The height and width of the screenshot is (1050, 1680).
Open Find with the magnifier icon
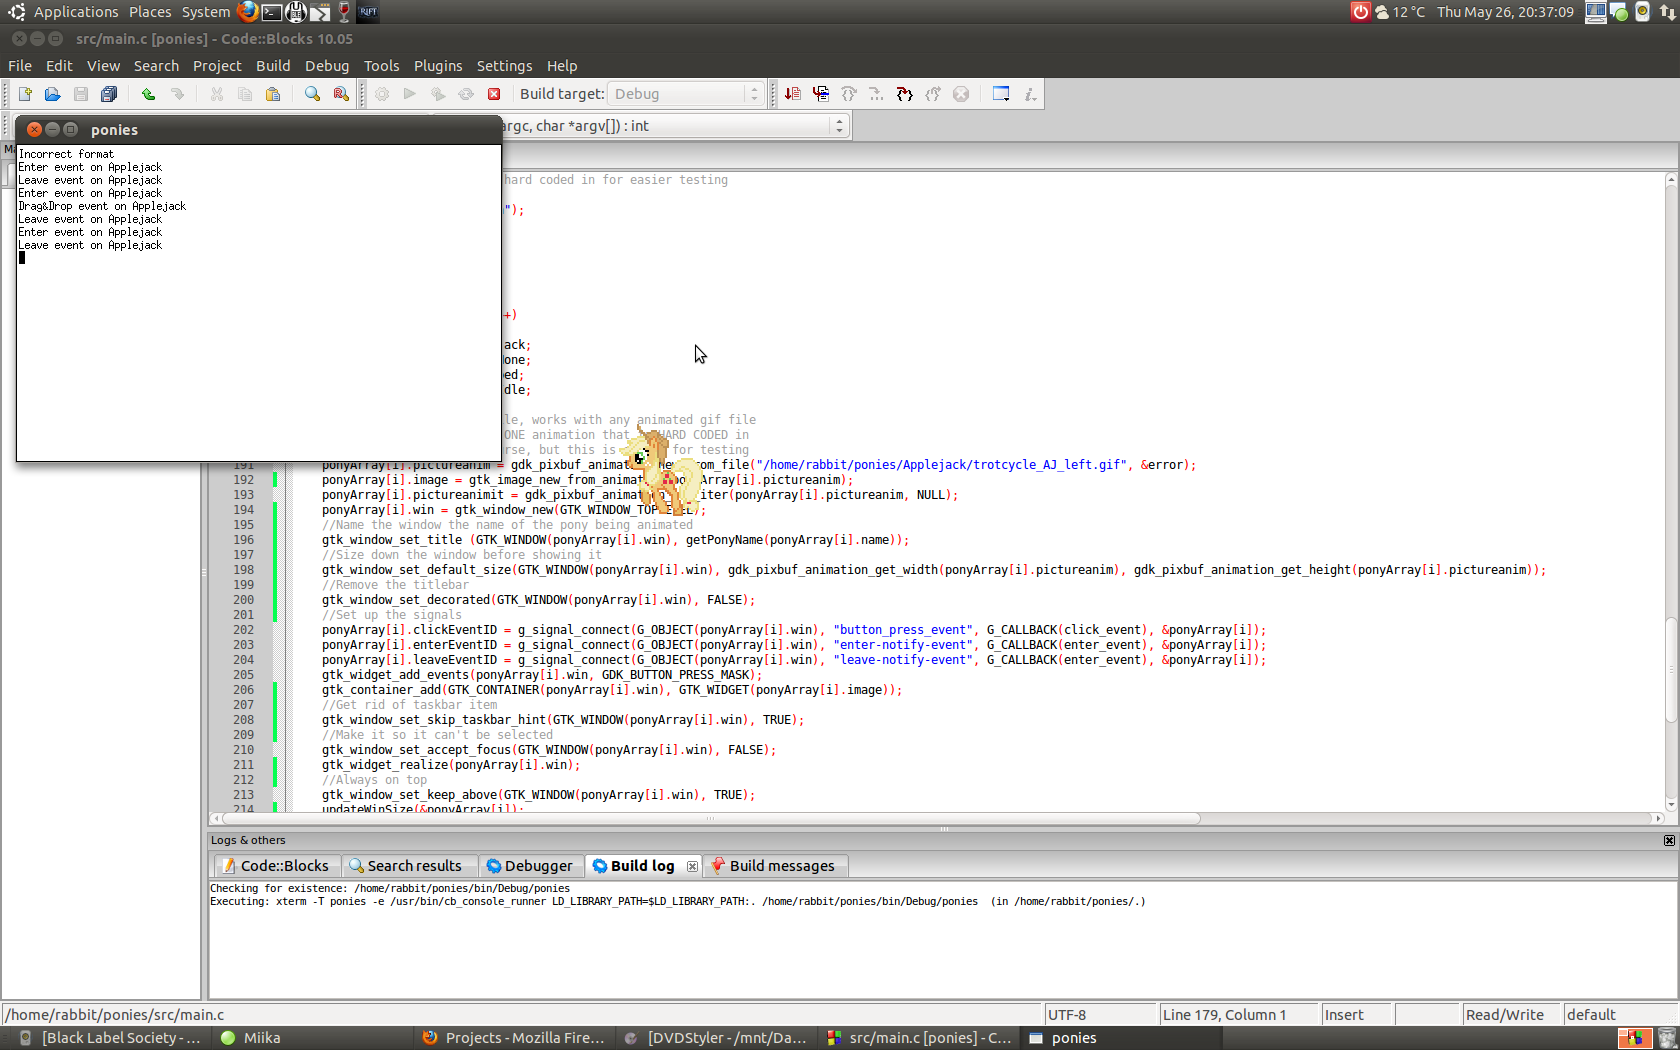coord(312,94)
